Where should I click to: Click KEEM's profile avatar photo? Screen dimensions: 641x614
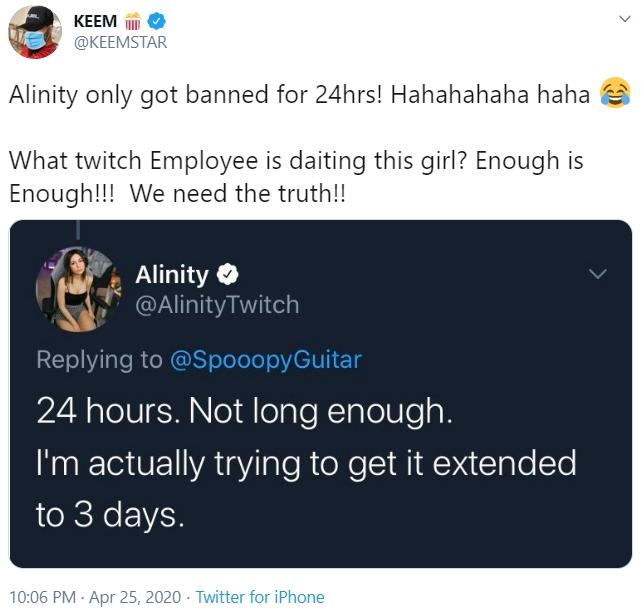36,32
